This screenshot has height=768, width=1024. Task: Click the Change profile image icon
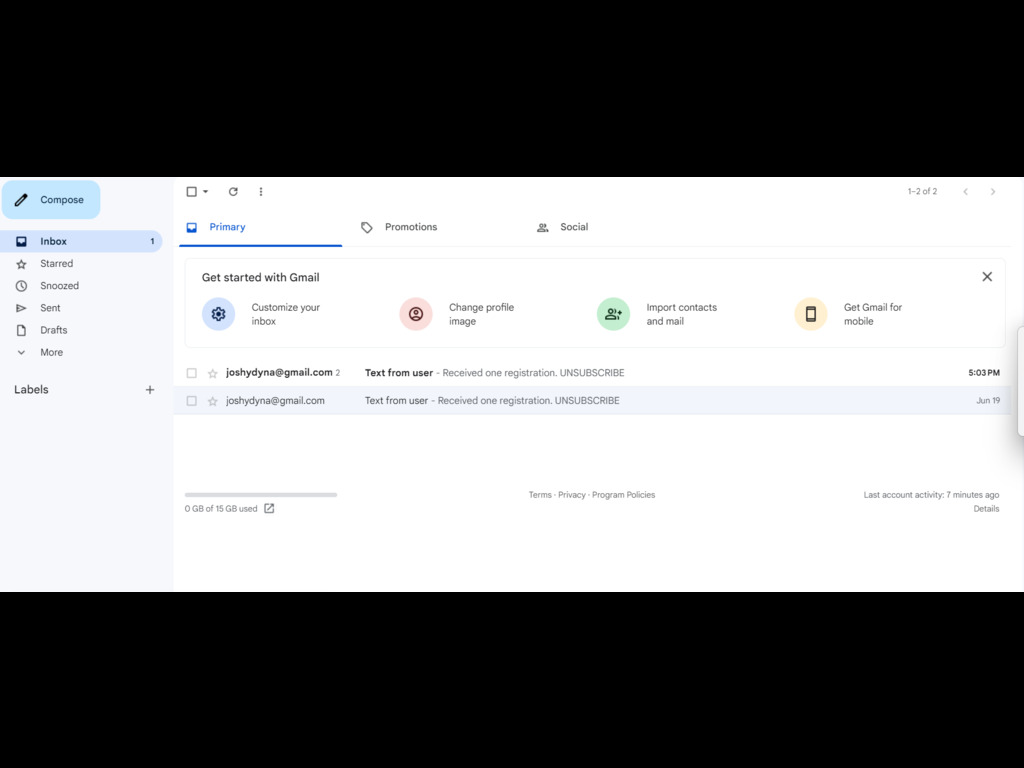click(x=416, y=314)
